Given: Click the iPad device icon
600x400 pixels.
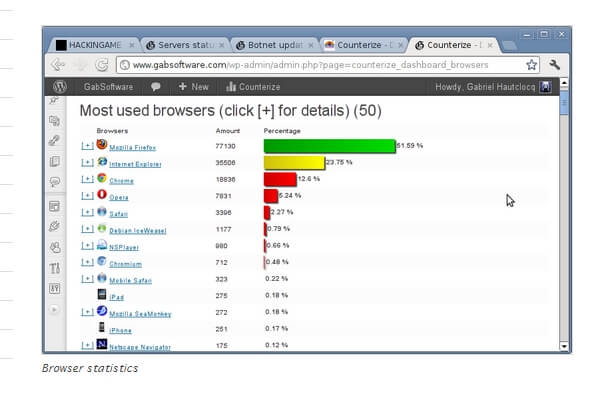Looking at the screenshot, I should click(102, 294).
